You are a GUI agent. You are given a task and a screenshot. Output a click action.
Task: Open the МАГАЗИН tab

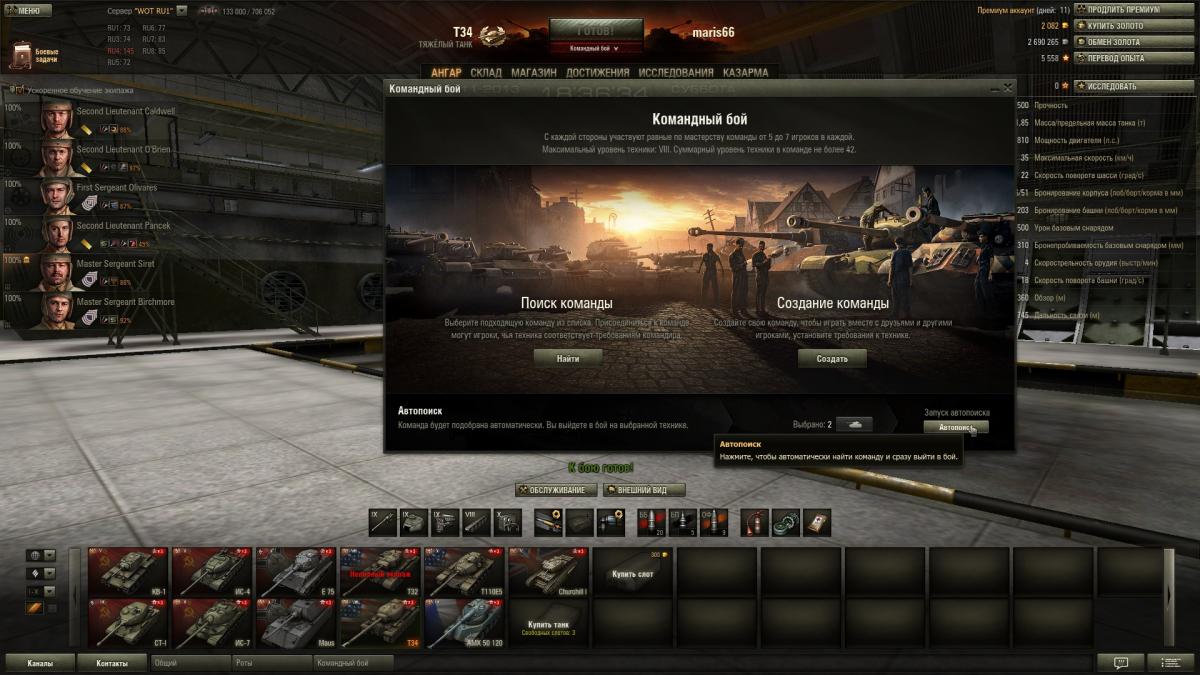(x=534, y=72)
